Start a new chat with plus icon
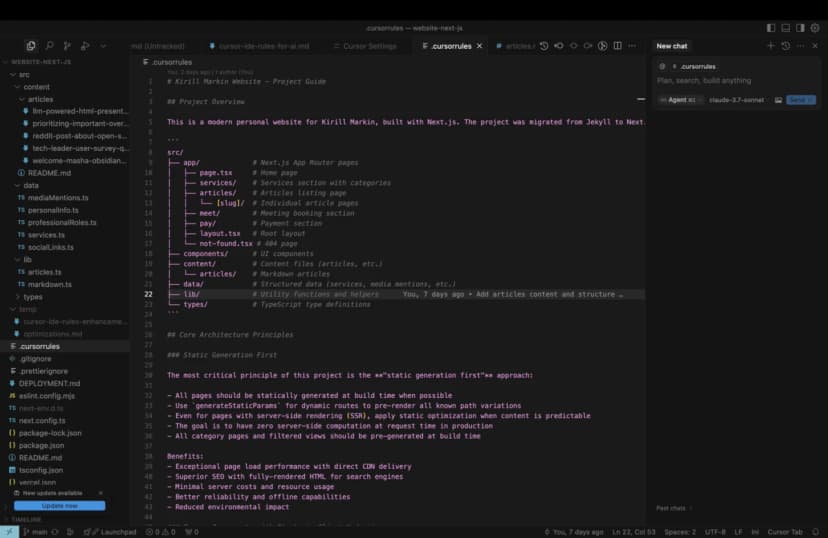Image resolution: width=828 pixels, height=538 pixels. [770, 46]
